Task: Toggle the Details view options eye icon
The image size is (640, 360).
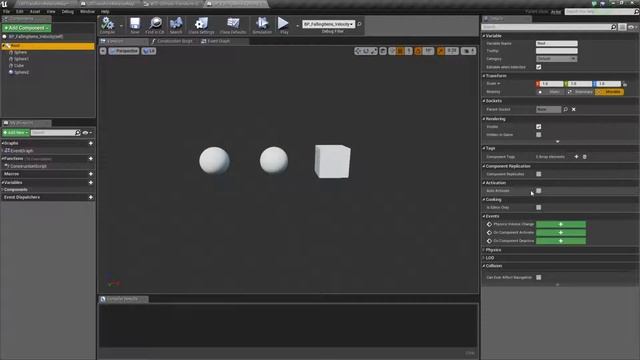Action: [x=633, y=27]
